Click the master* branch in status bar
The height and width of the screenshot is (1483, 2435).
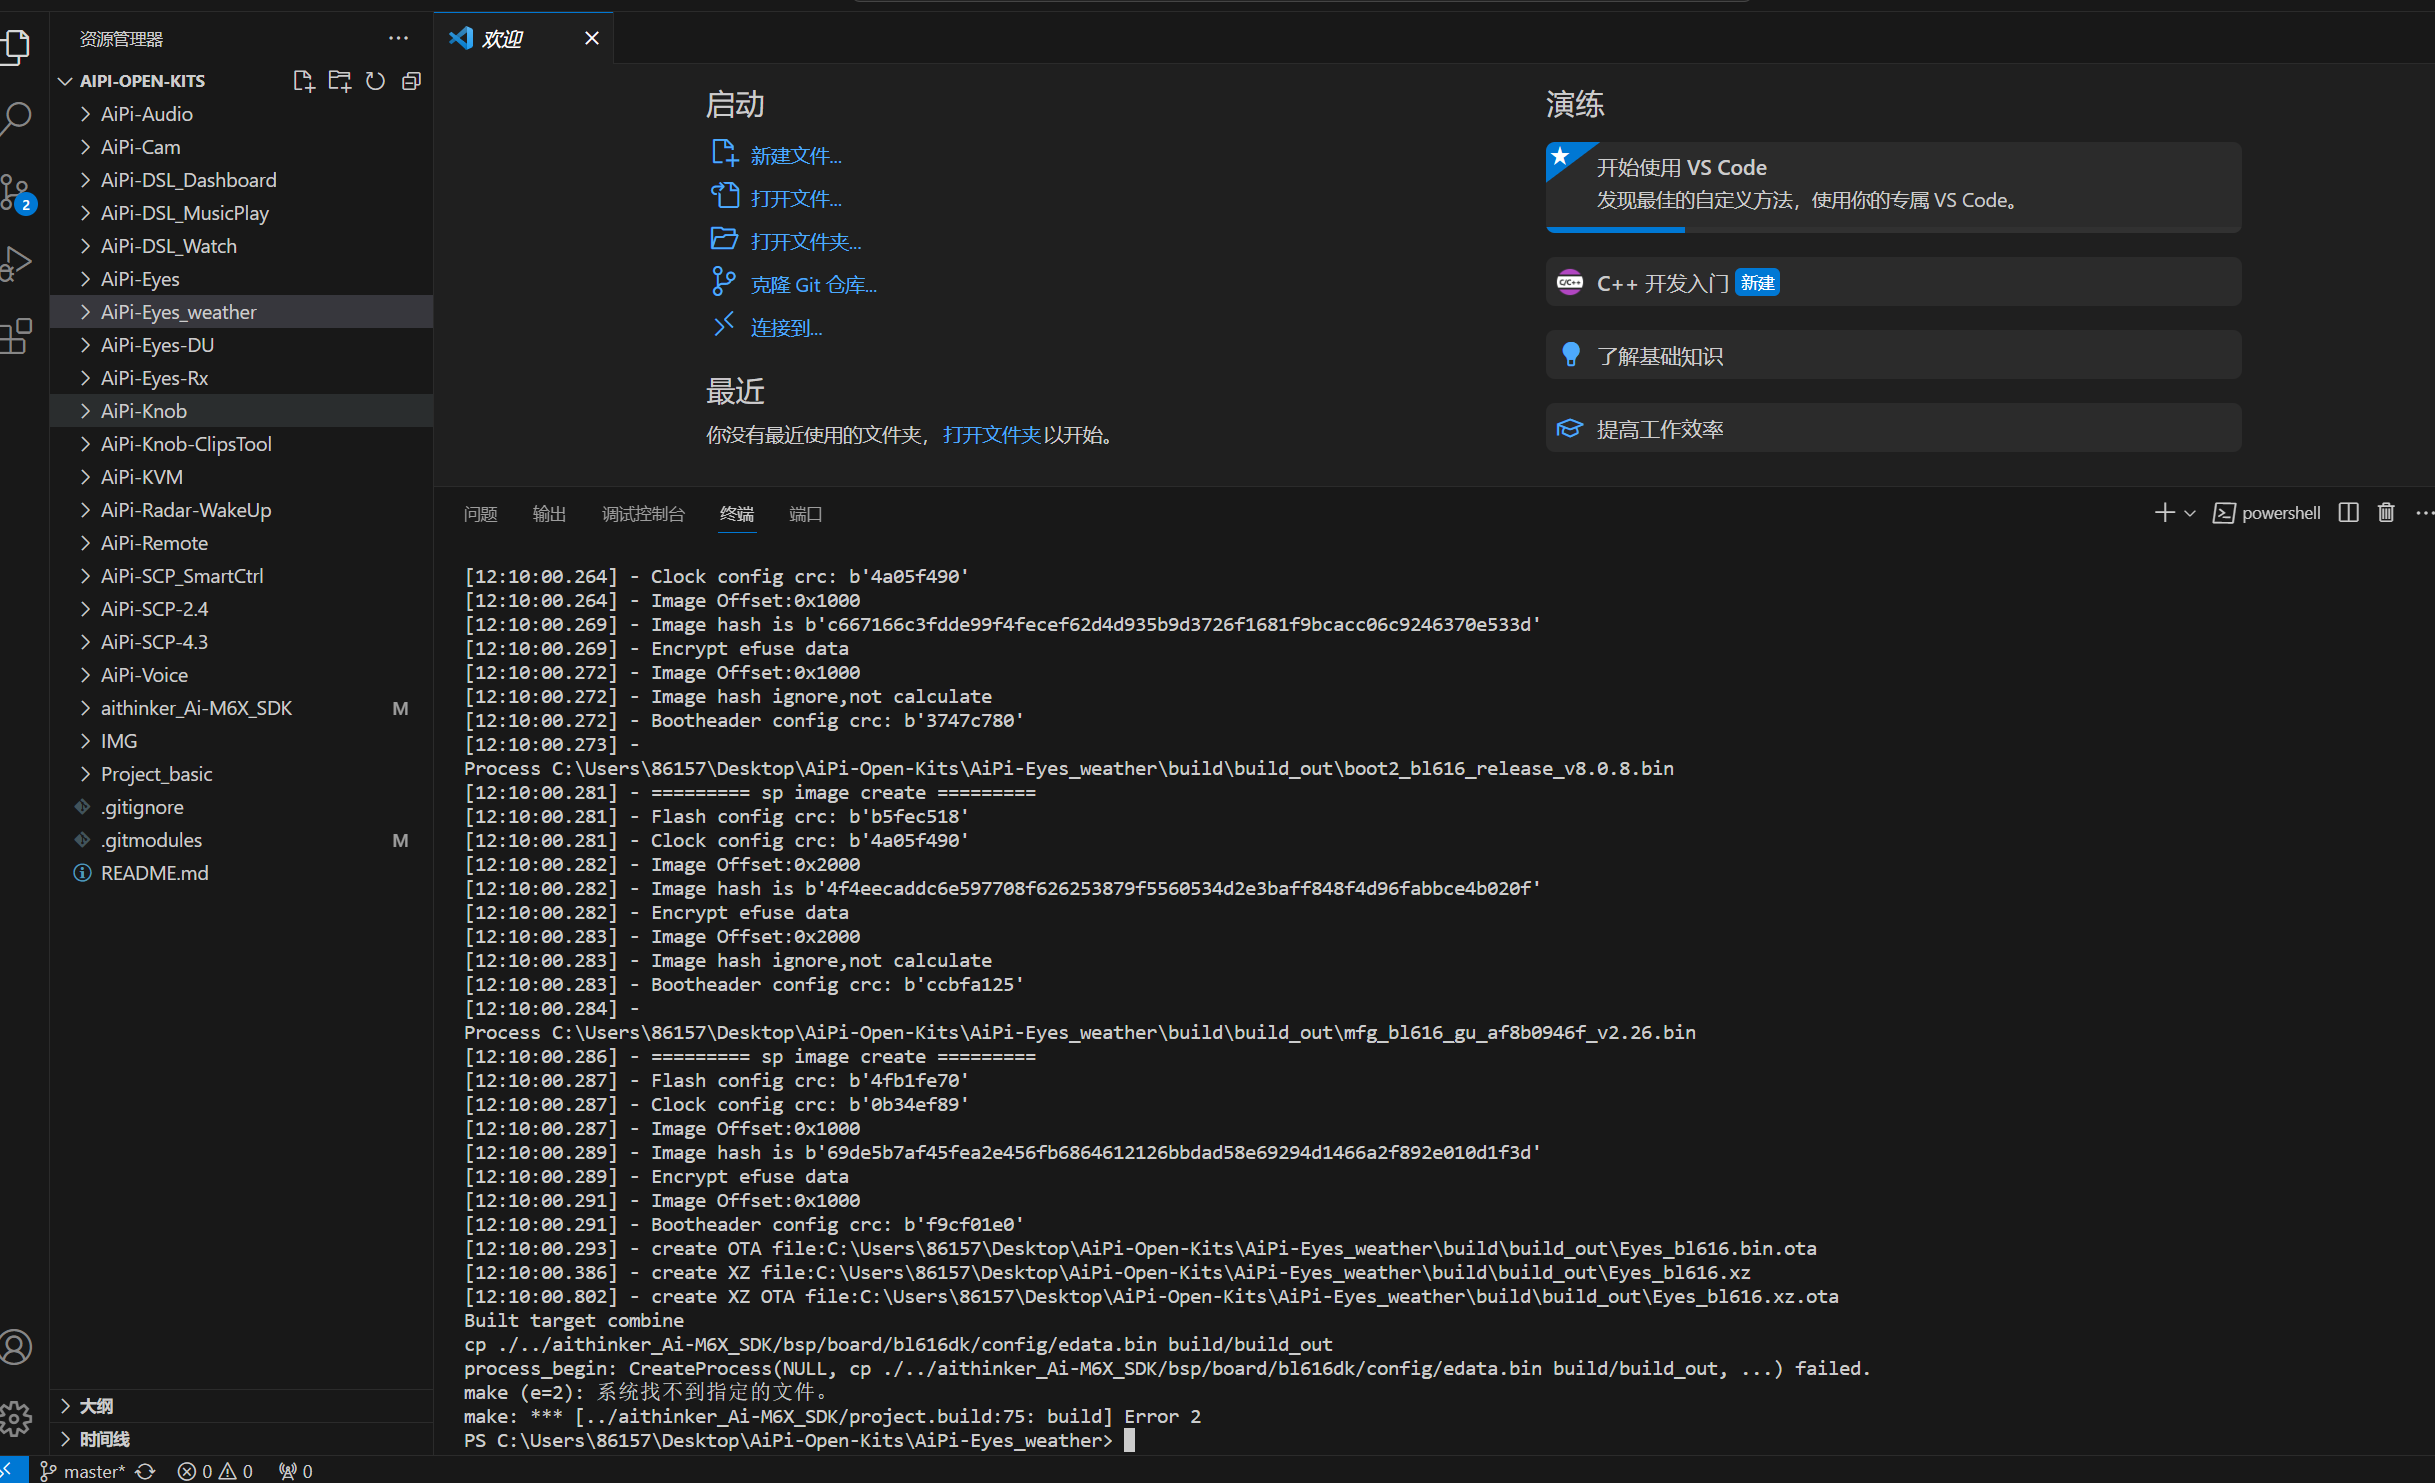tap(82, 1471)
